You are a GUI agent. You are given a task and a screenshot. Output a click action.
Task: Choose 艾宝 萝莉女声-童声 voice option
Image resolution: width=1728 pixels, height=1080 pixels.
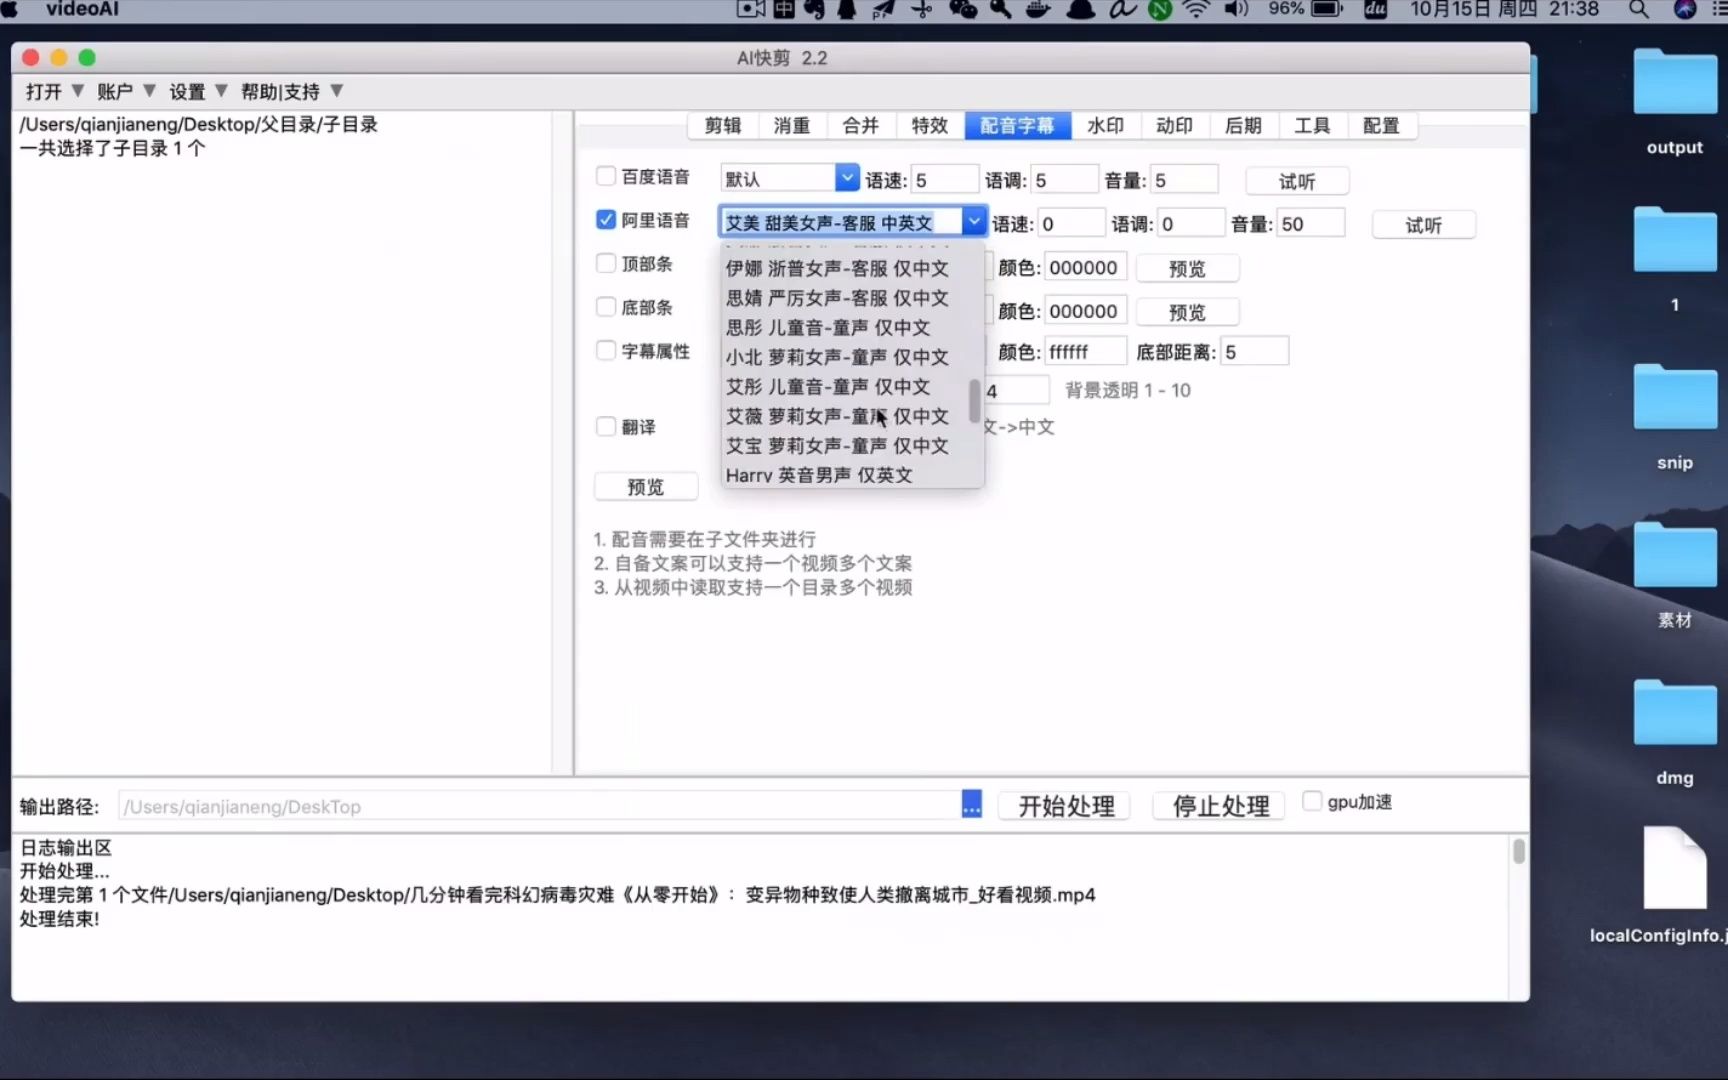(837, 446)
